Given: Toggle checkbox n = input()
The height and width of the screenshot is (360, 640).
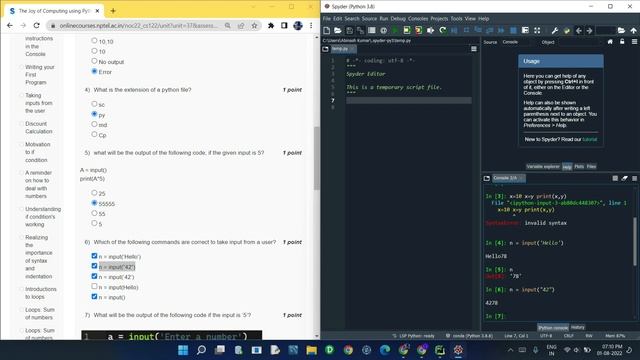Looking at the screenshot, I should pos(94,297).
